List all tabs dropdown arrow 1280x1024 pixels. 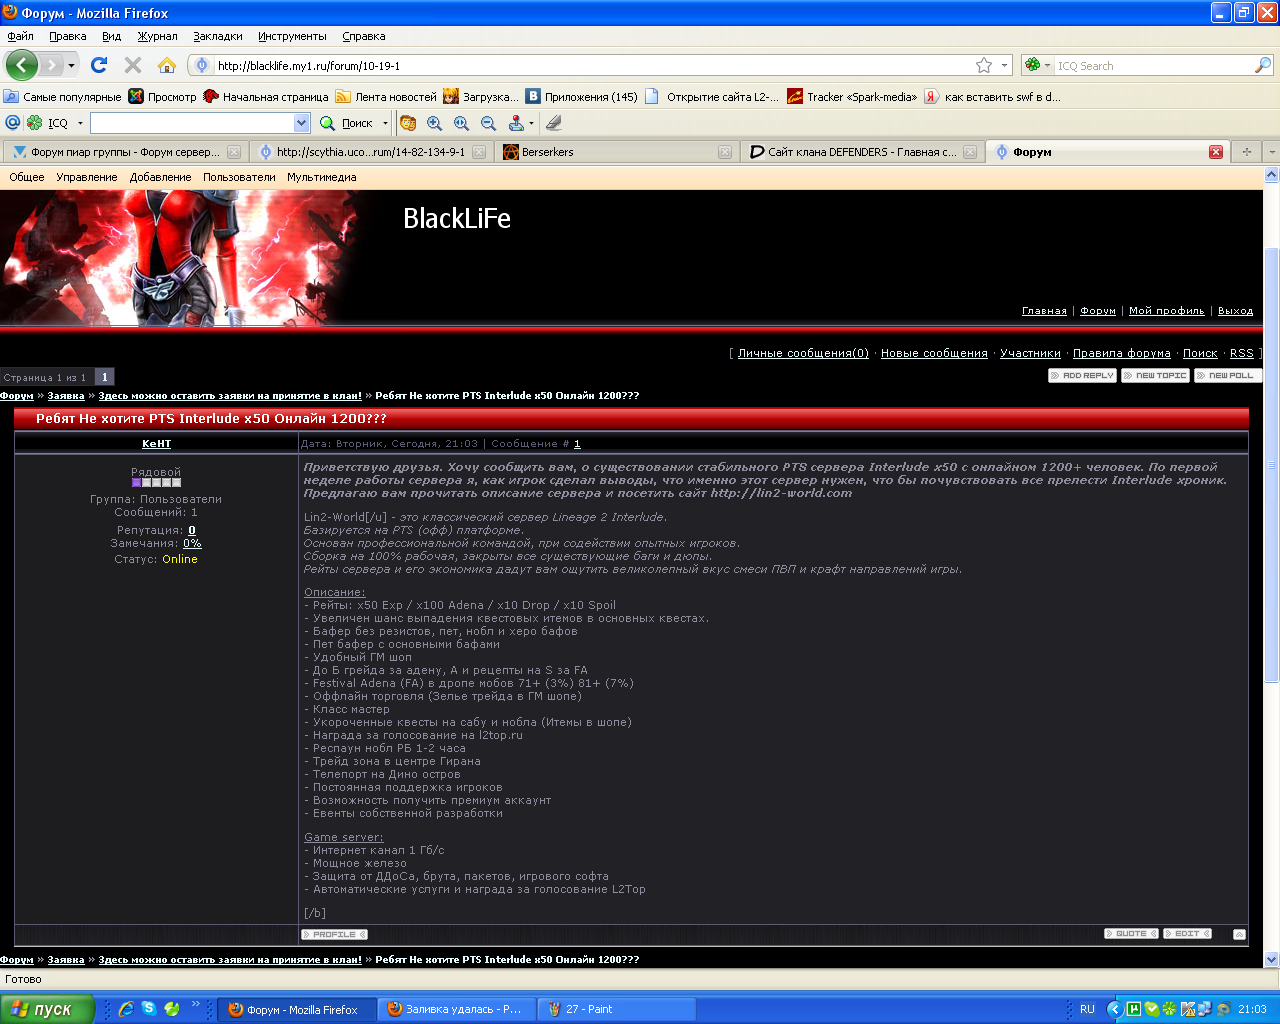pyautogui.click(x=1271, y=152)
